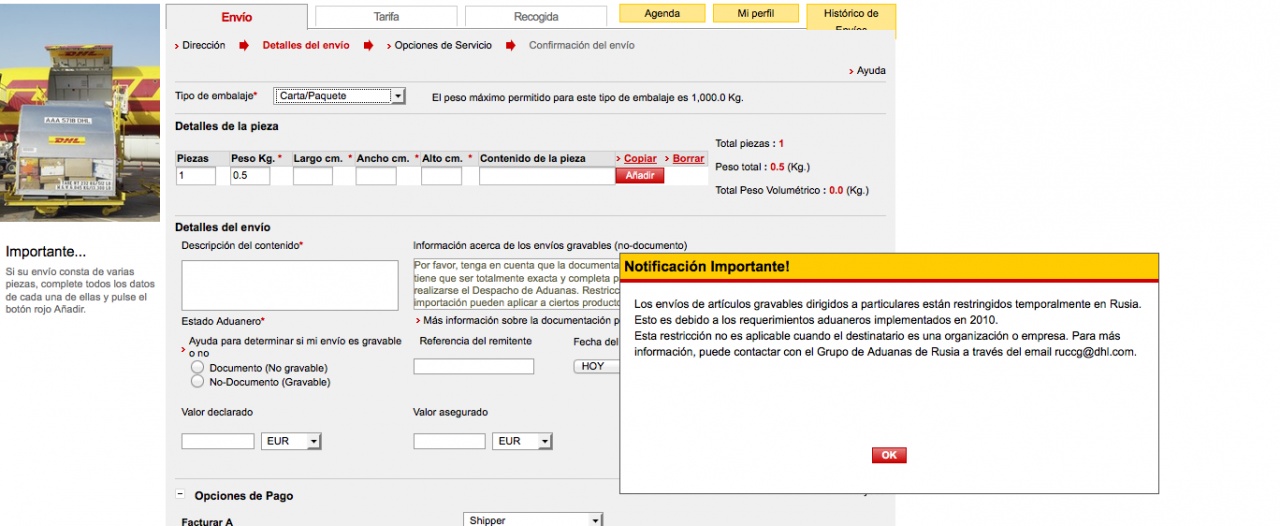Click the Copiar link in piece table
This screenshot has width=1280, height=526.
click(640, 159)
